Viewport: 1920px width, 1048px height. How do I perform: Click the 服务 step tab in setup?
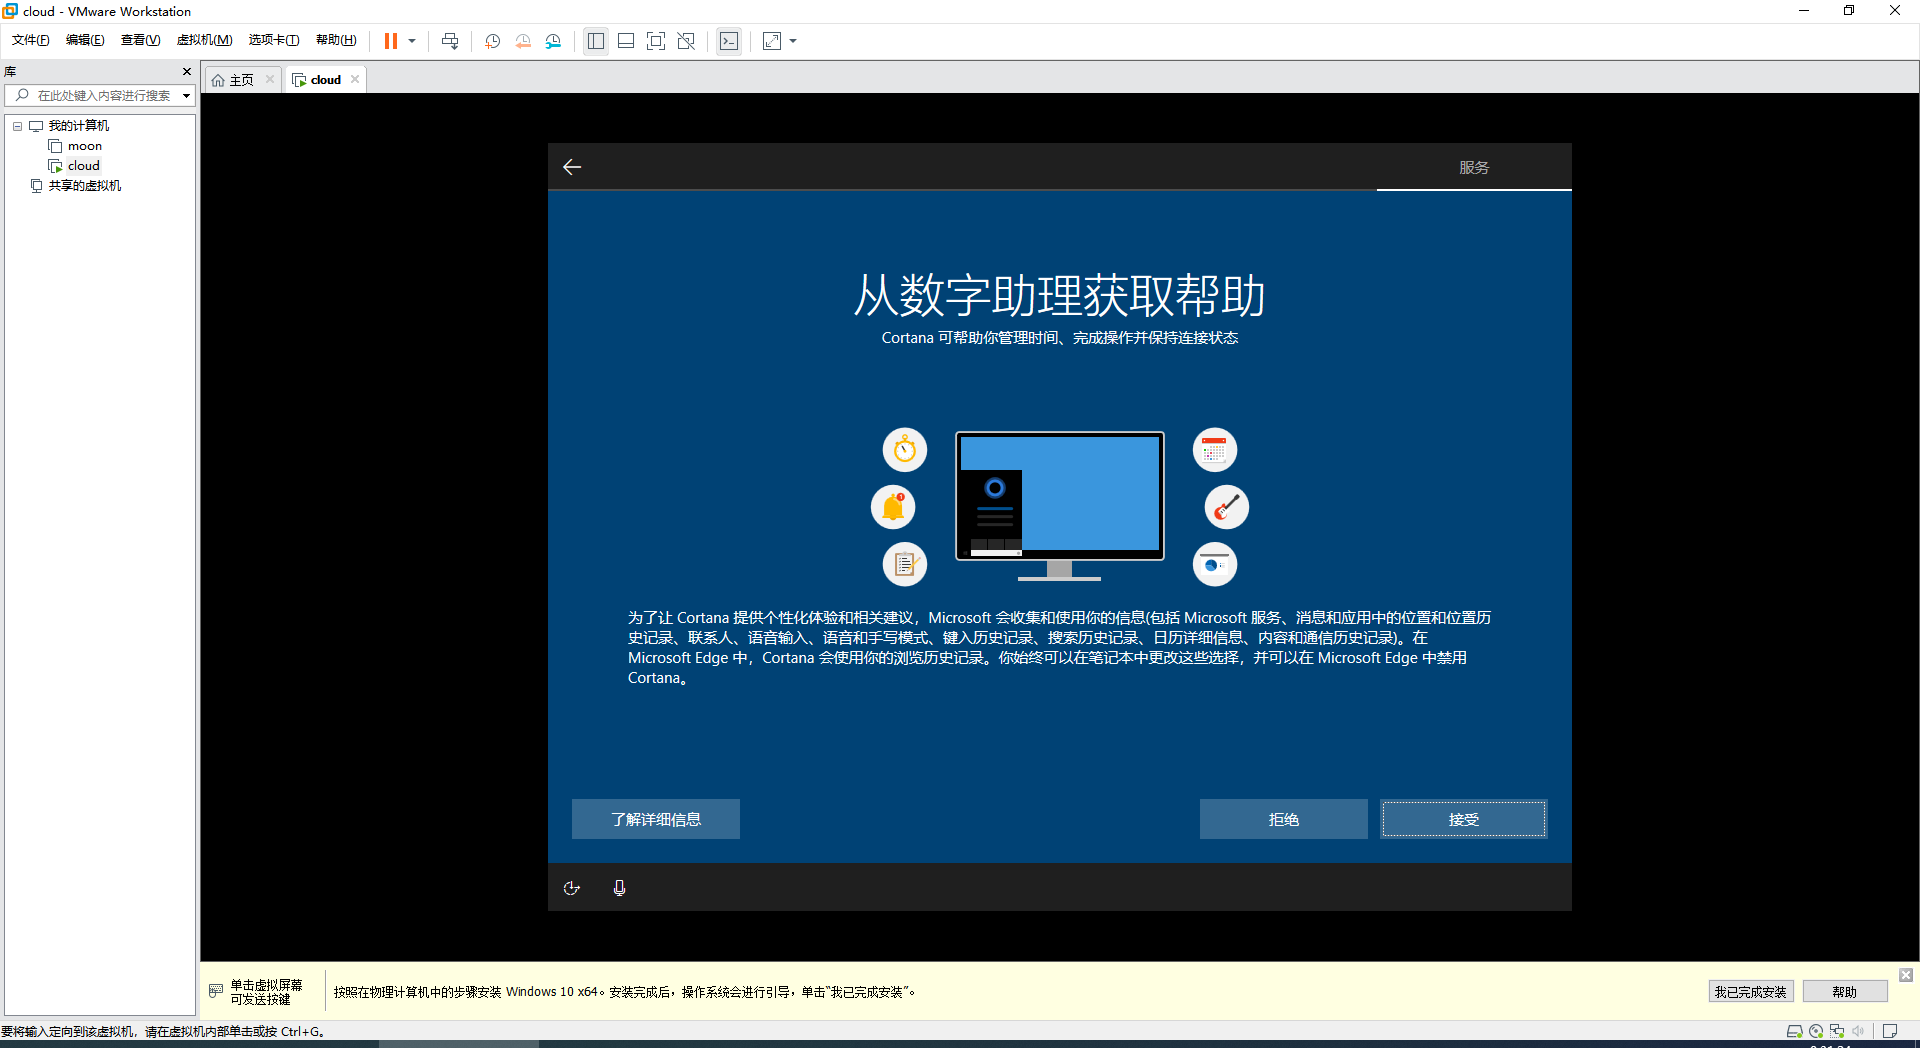point(1474,167)
